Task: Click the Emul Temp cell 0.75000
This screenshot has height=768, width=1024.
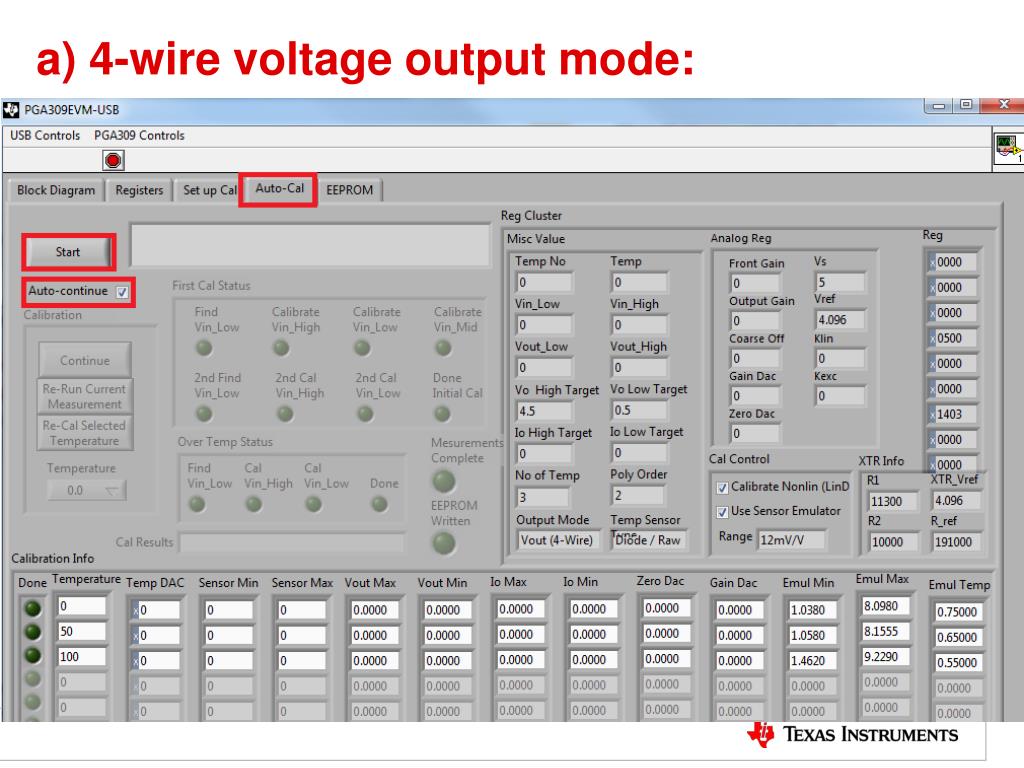Action: click(x=959, y=612)
